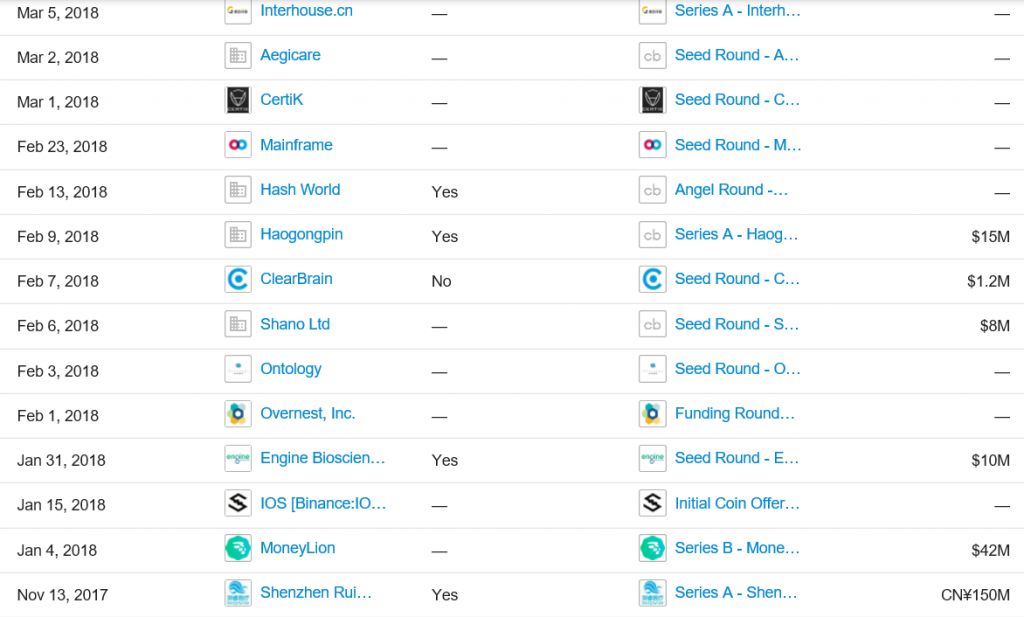Click the Overnest, Inc. organization logo icon

pyautogui.click(x=238, y=414)
